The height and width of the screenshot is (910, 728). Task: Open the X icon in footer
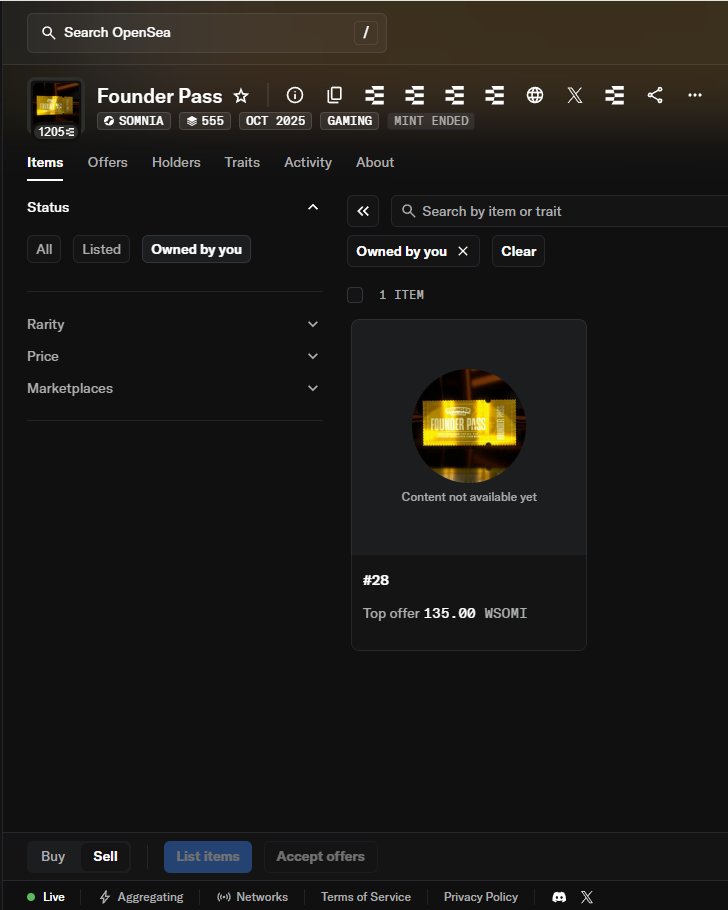point(587,897)
